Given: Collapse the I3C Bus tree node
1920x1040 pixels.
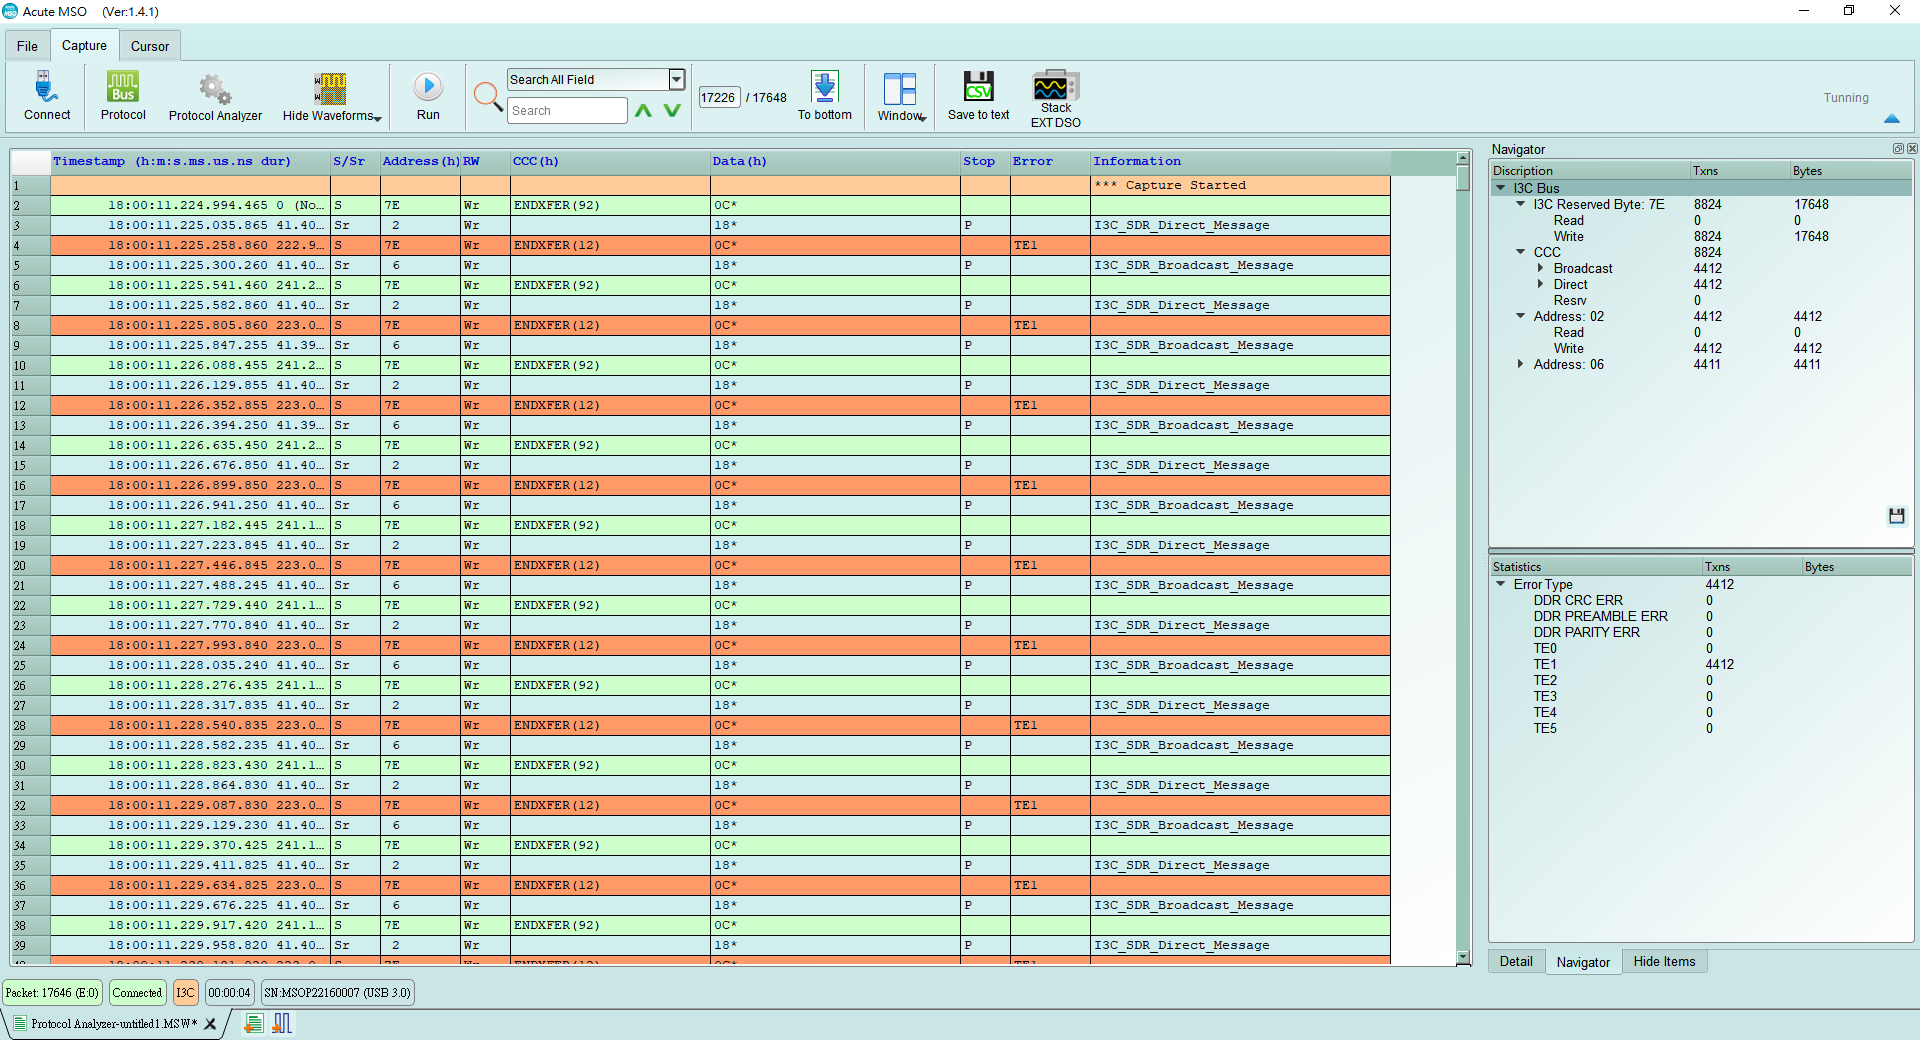Looking at the screenshot, I should pyautogui.click(x=1501, y=188).
